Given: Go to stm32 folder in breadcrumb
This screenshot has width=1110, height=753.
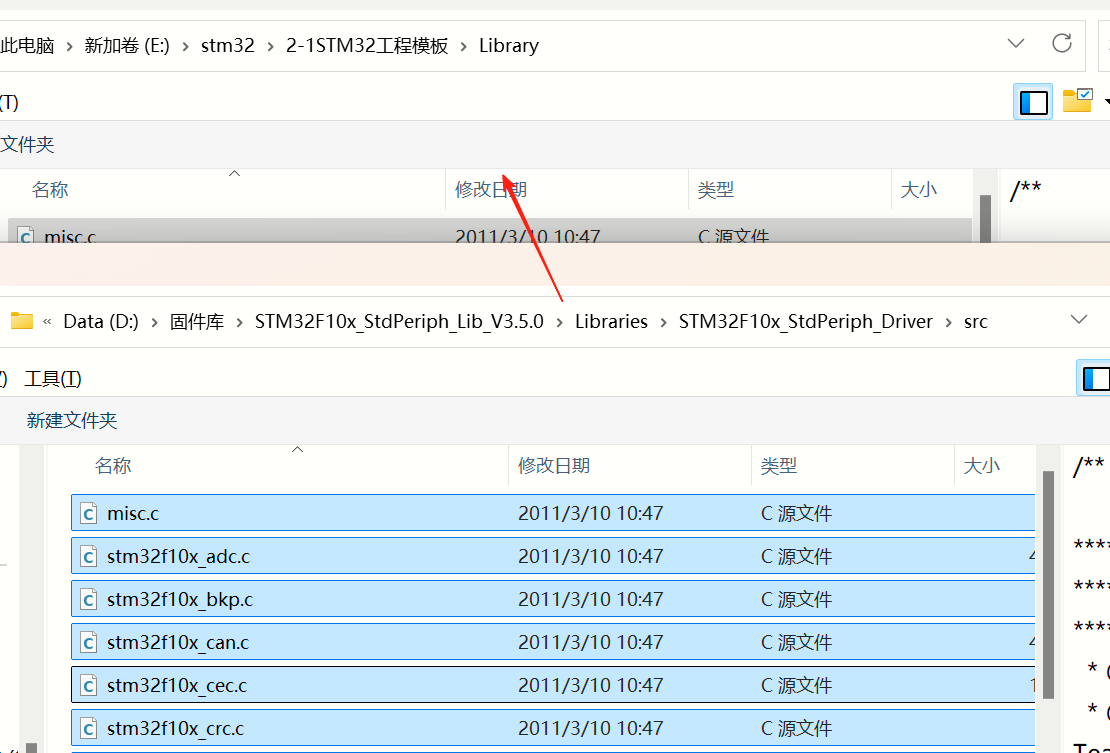Looking at the screenshot, I should [227, 46].
